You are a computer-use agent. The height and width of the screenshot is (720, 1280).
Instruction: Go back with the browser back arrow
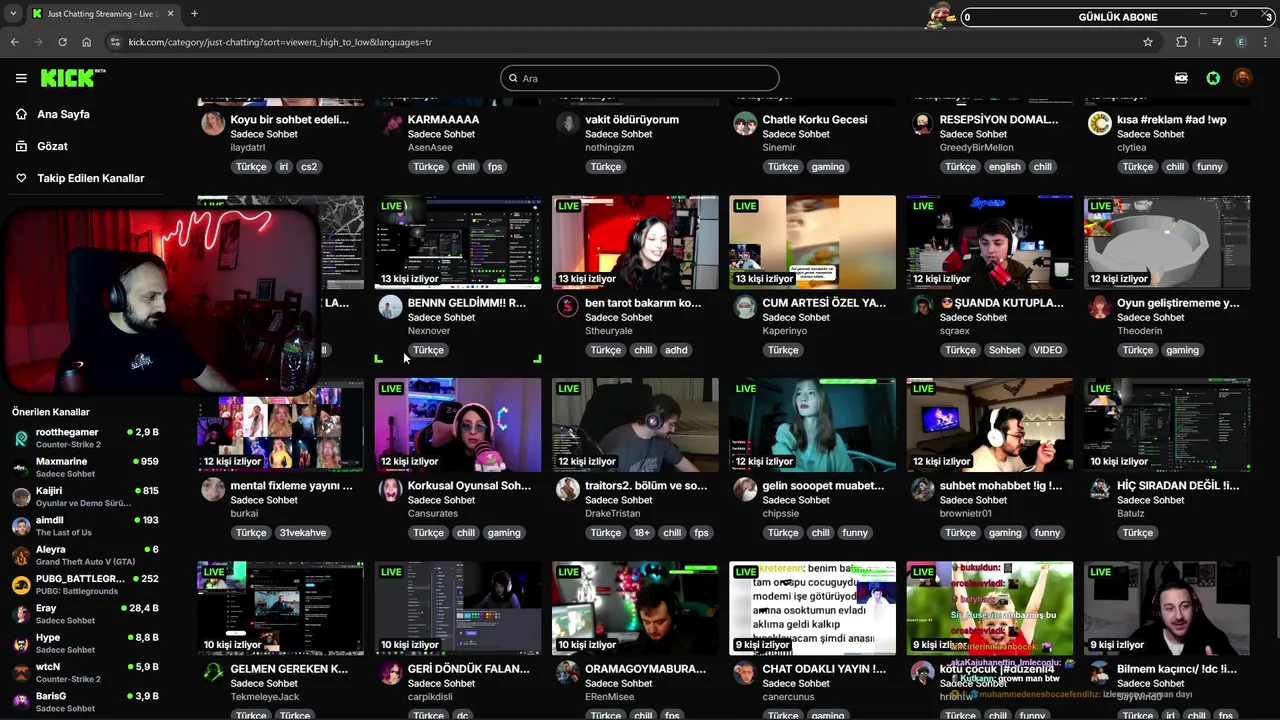tap(14, 42)
